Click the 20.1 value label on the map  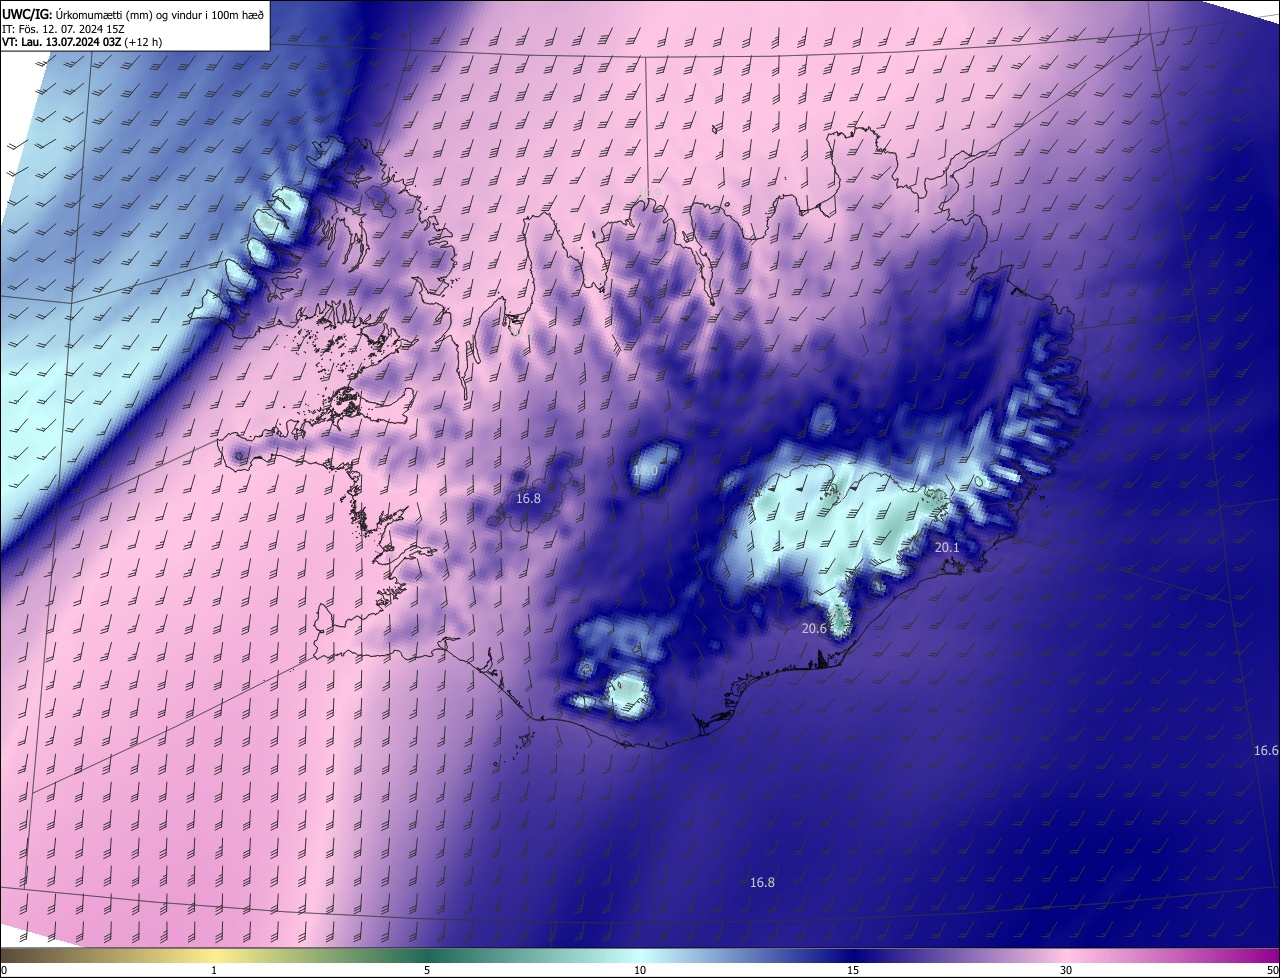pos(946,548)
